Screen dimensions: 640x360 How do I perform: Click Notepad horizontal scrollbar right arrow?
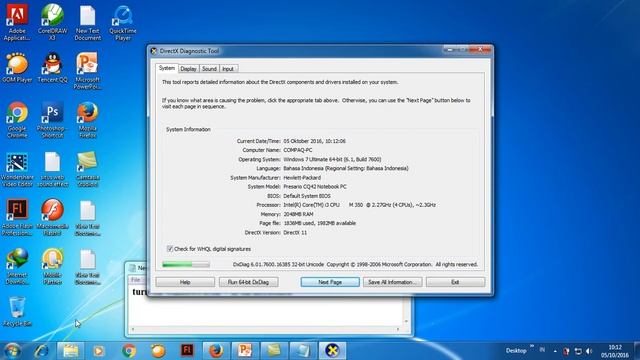click(x=398, y=329)
